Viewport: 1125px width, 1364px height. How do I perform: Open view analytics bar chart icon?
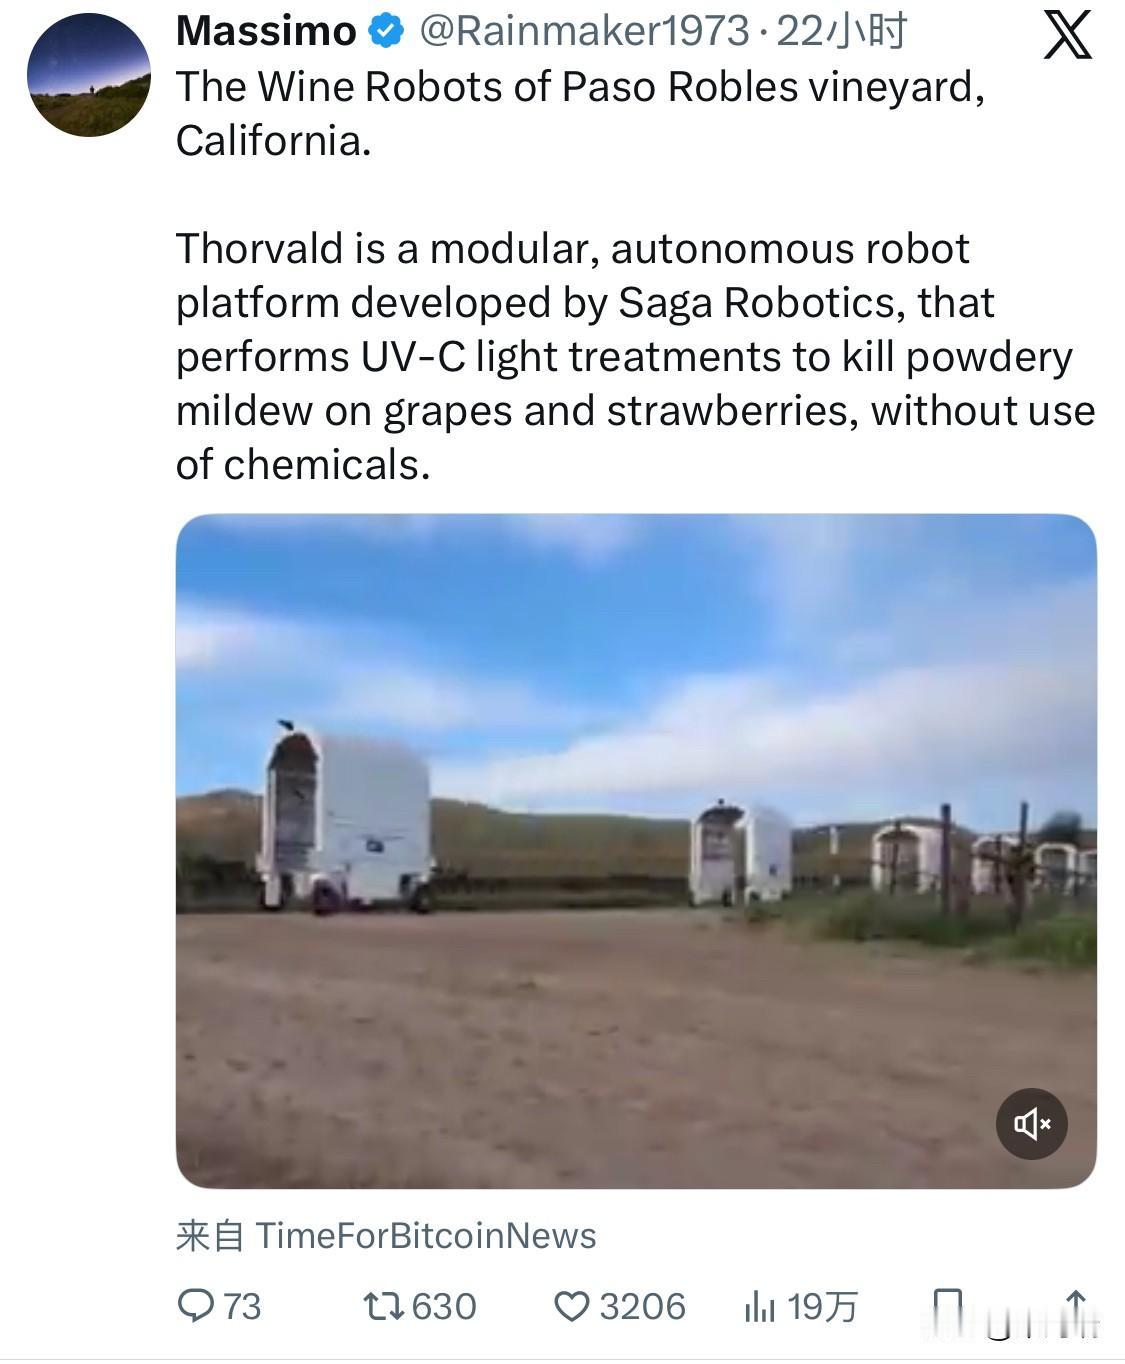[760, 1306]
